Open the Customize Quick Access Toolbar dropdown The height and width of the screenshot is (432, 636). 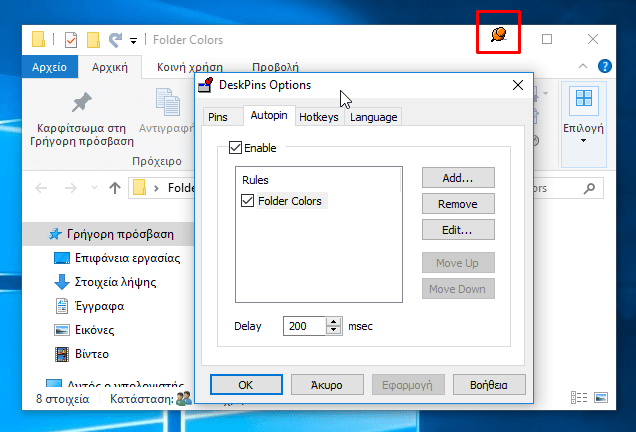(133, 40)
